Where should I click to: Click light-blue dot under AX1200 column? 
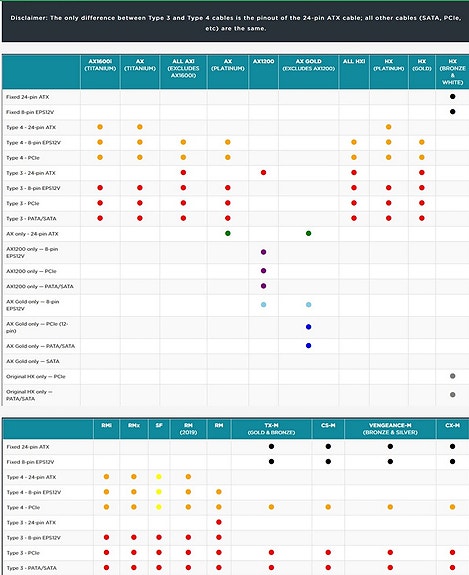tap(263, 305)
